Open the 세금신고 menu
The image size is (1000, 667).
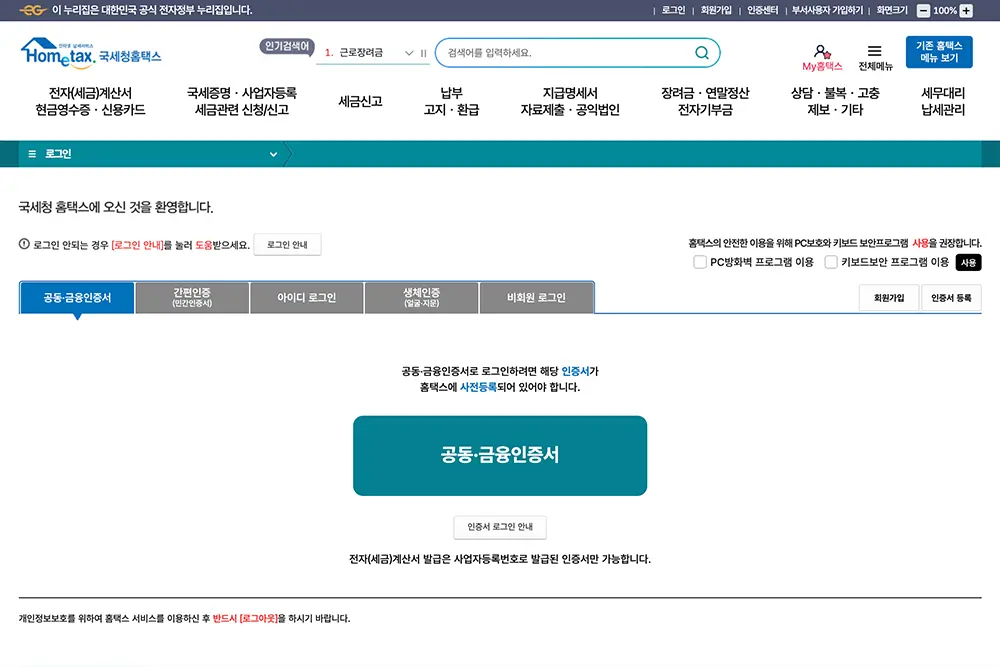coord(359,100)
